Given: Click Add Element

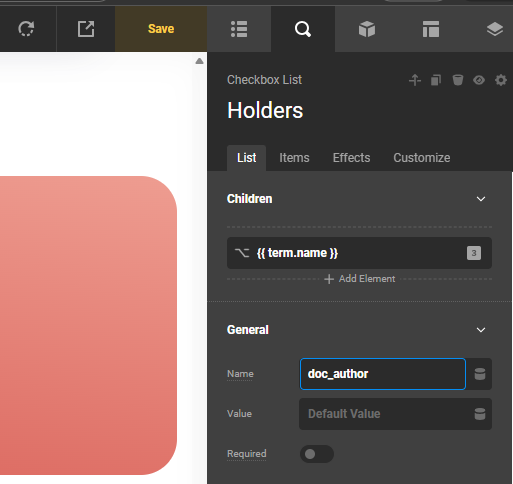Looking at the screenshot, I should (x=360, y=279).
